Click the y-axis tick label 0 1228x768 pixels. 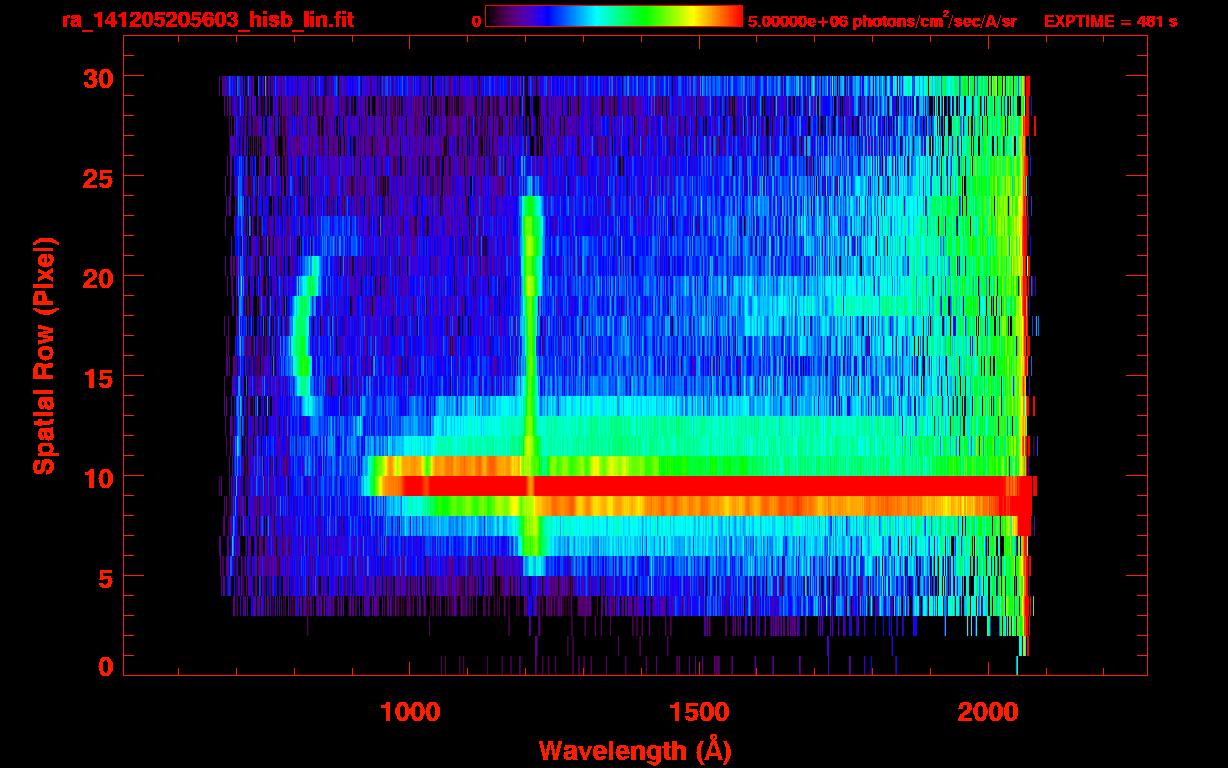click(107, 667)
